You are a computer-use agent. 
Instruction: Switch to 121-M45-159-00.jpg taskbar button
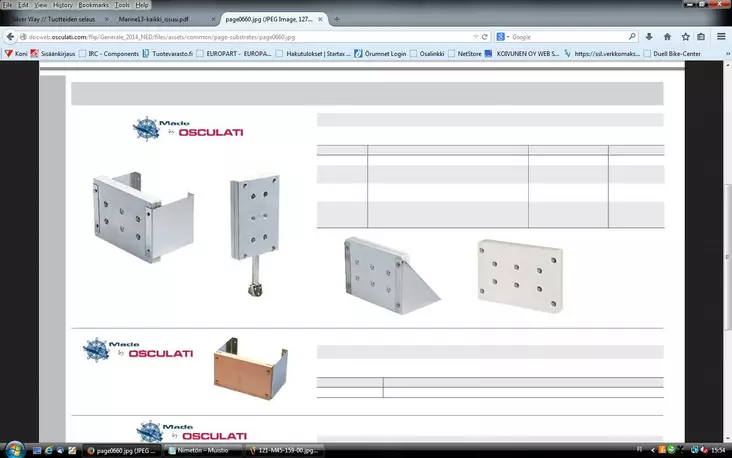coord(285,451)
